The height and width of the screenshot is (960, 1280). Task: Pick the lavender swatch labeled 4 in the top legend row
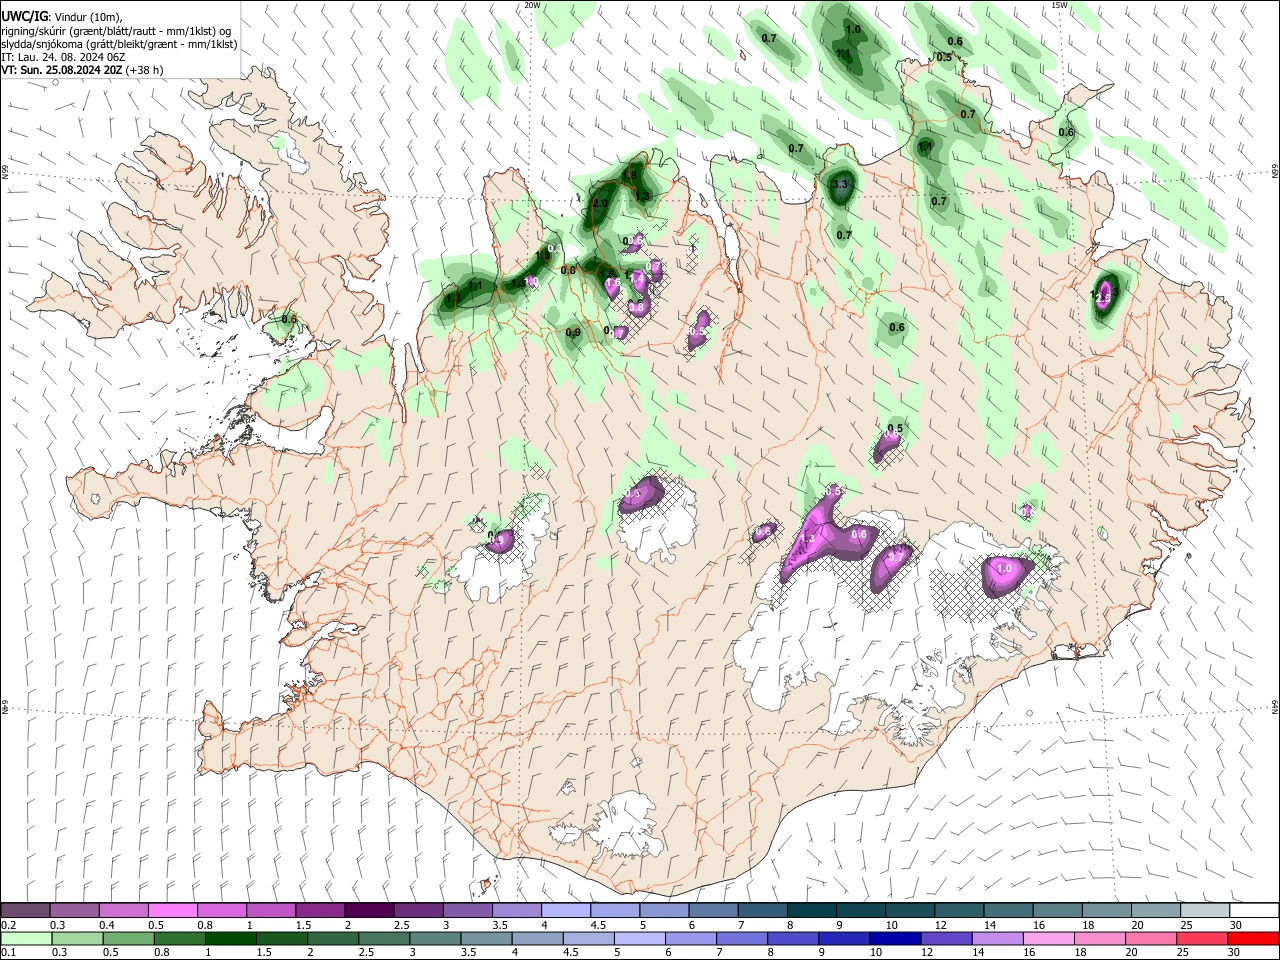point(564,911)
